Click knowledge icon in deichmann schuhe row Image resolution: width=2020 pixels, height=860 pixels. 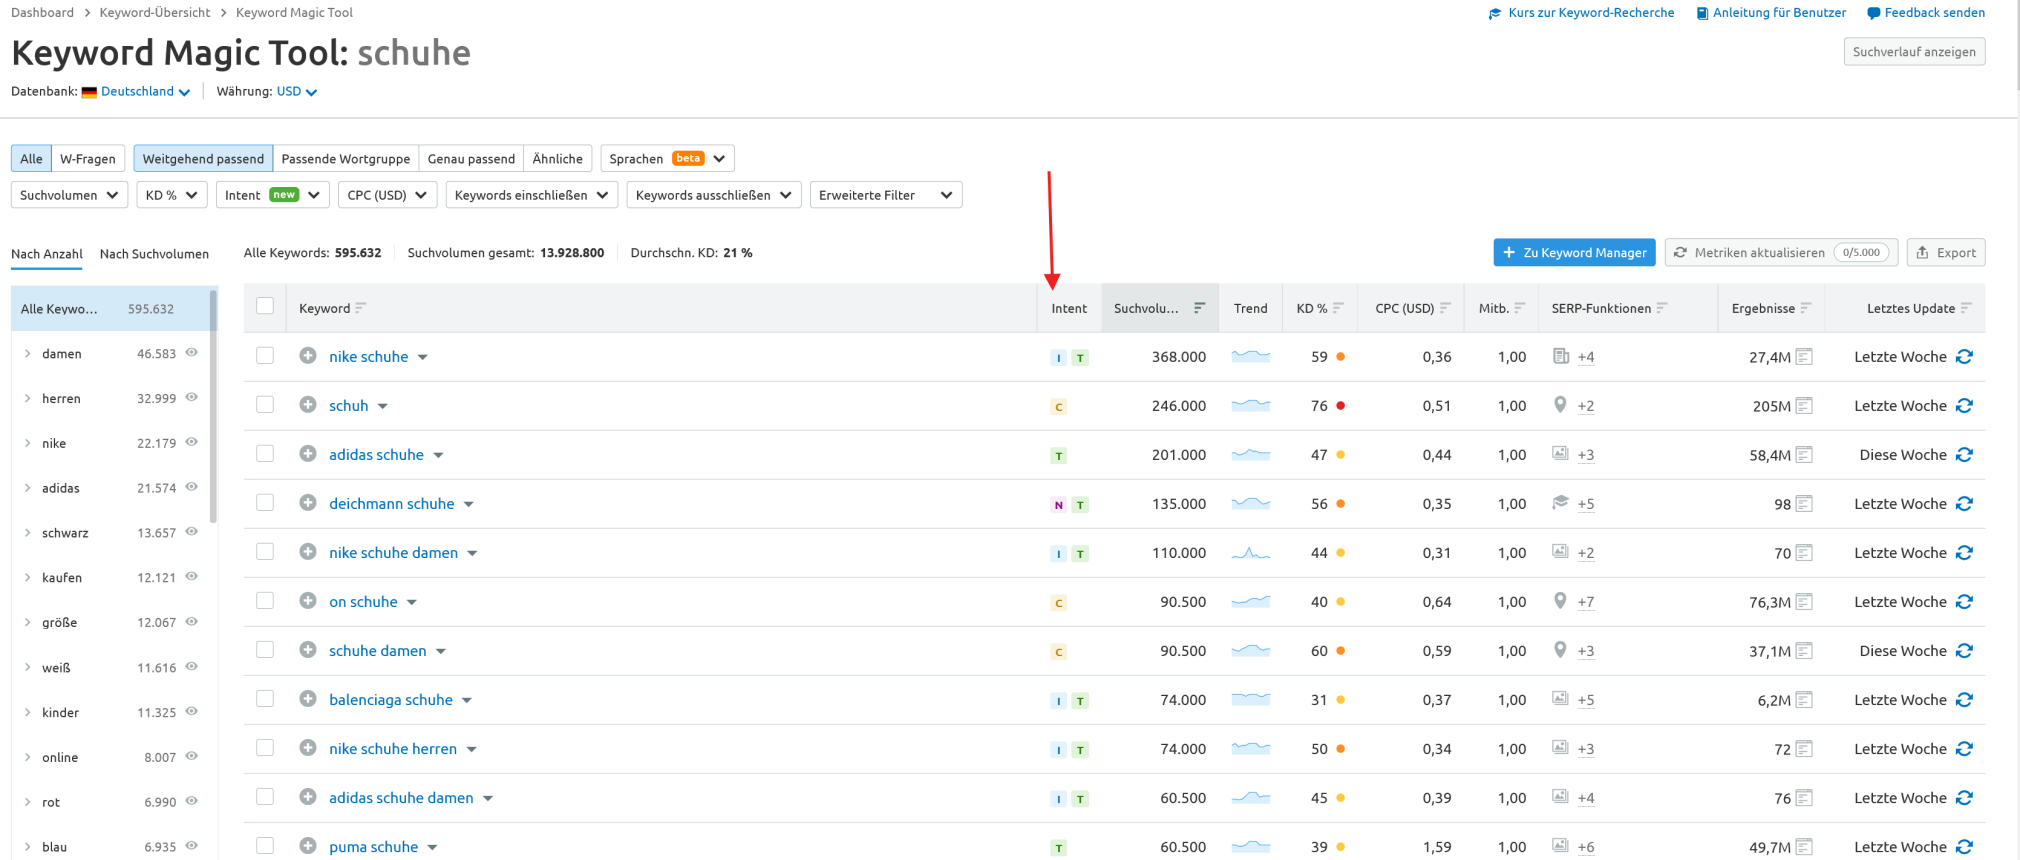pyautogui.click(x=1560, y=502)
